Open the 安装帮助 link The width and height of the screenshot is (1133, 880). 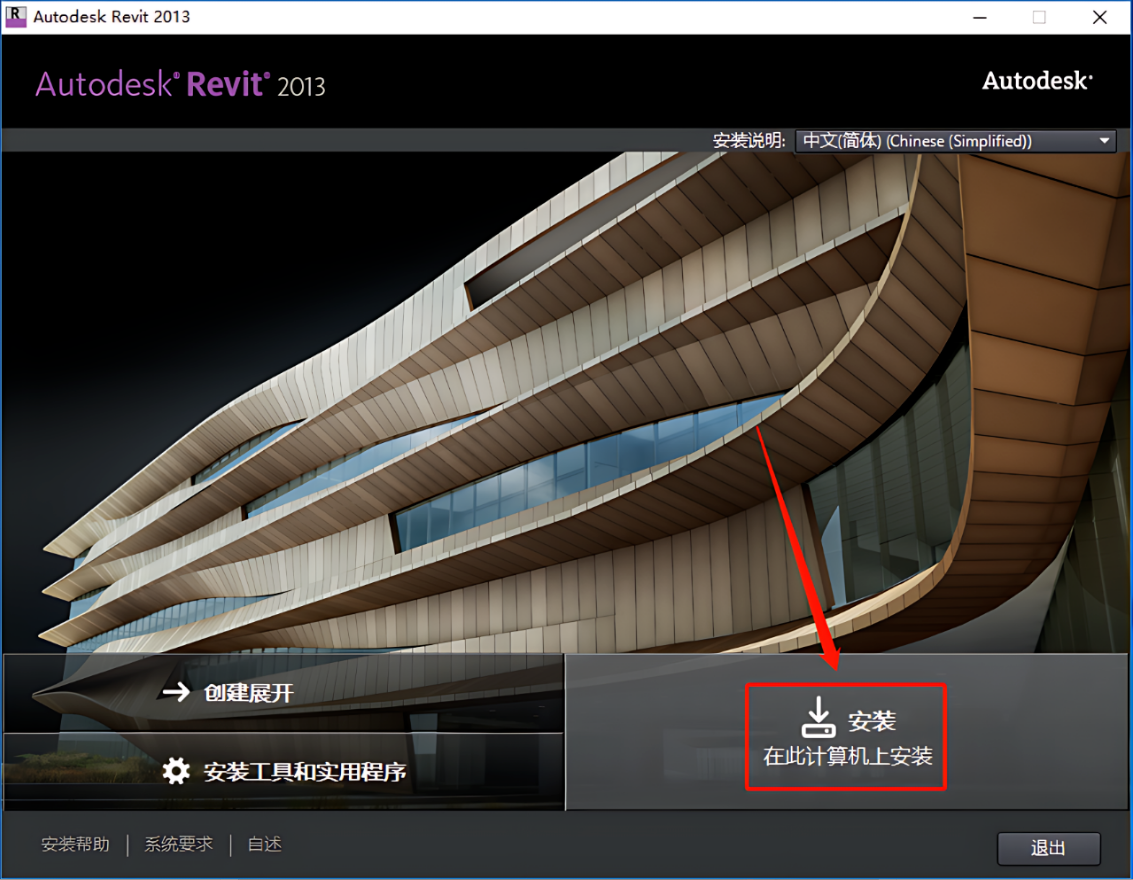point(76,844)
